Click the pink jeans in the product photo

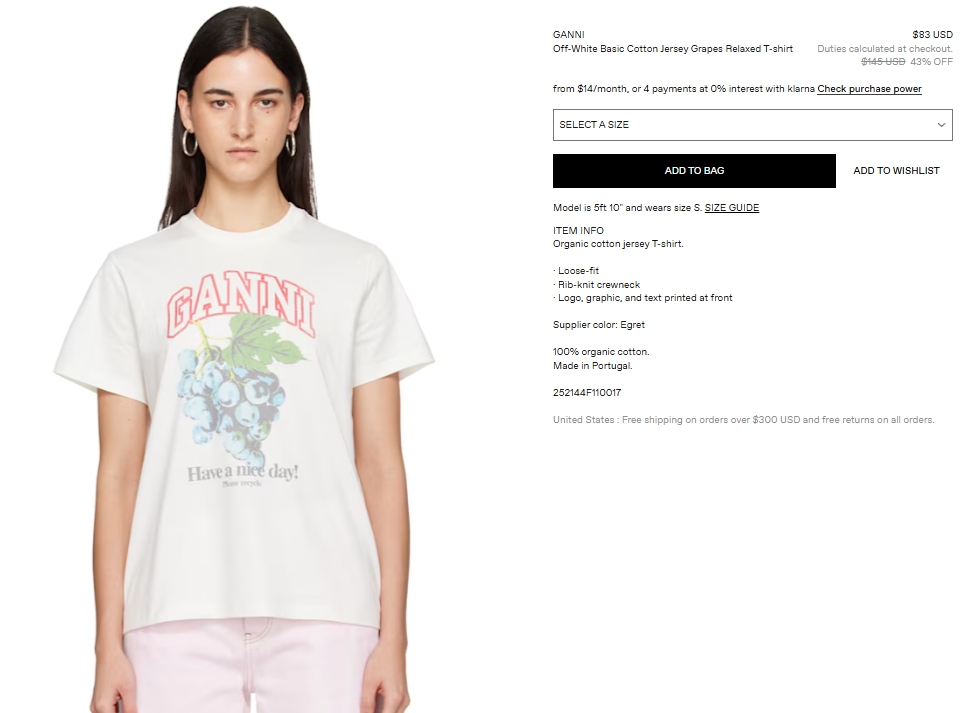pyautogui.click(x=251, y=666)
